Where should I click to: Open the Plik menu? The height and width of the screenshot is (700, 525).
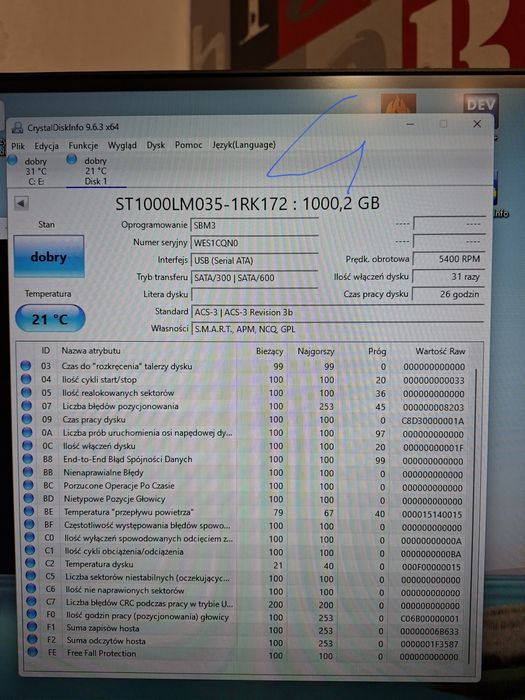(18, 146)
